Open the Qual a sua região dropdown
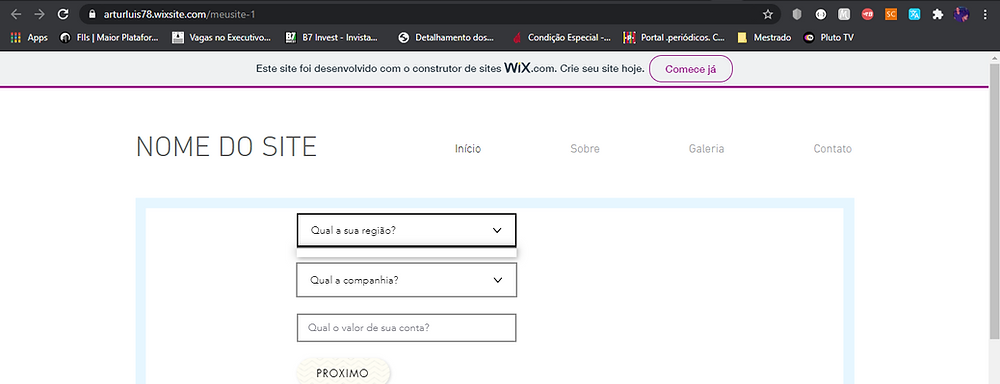This screenshot has height=384, width=1000. 406,230
